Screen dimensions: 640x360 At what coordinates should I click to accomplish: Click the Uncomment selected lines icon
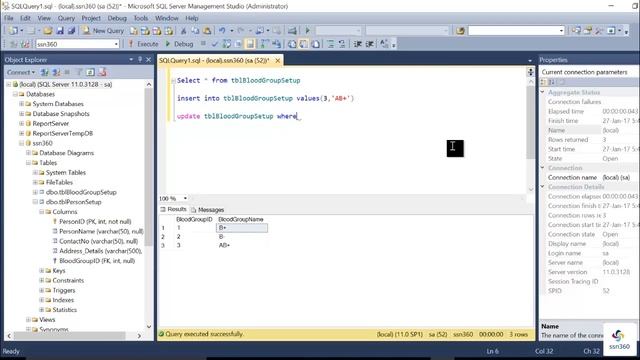342,44
